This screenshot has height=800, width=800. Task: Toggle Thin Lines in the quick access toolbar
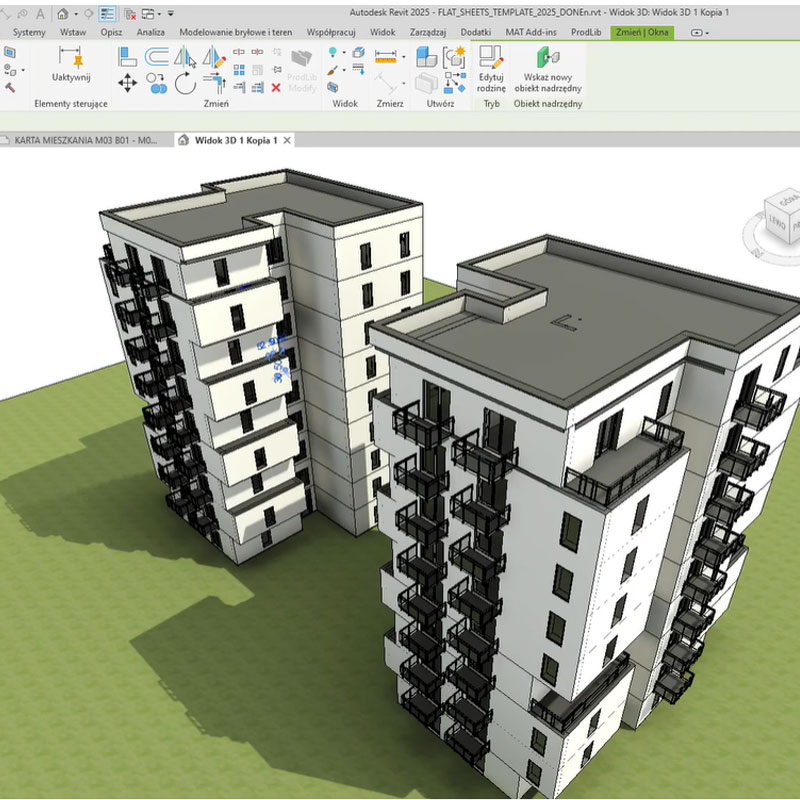point(107,14)
